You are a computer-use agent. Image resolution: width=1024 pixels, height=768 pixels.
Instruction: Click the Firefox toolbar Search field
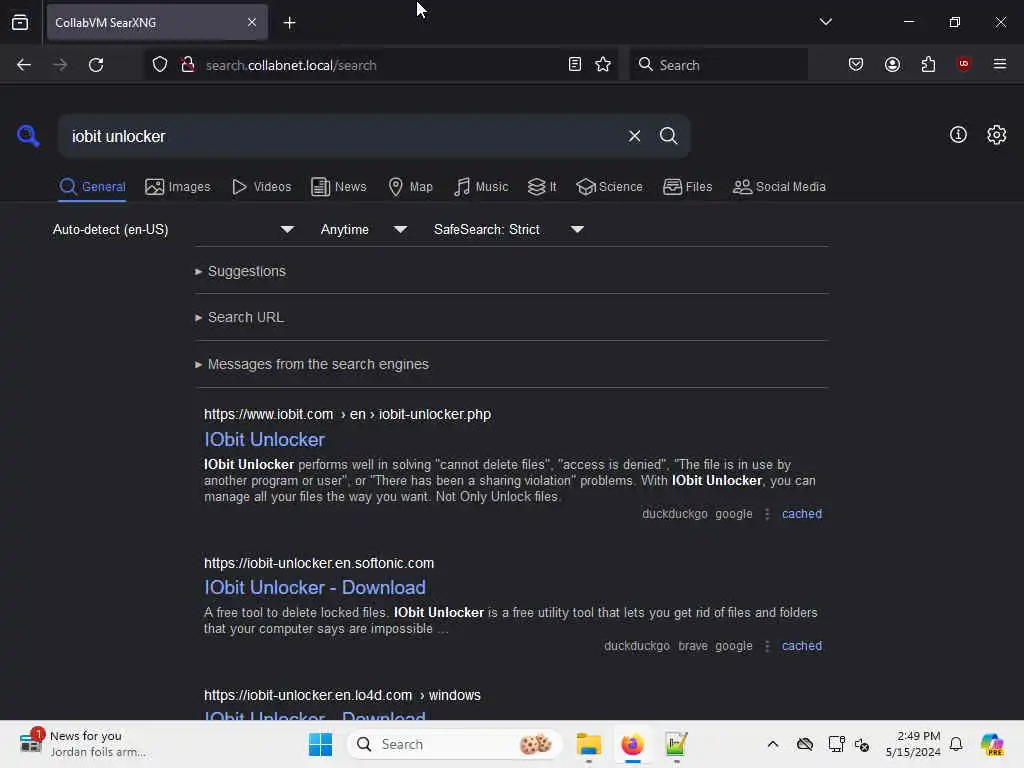pyautogui.click(x=718, y=65)
